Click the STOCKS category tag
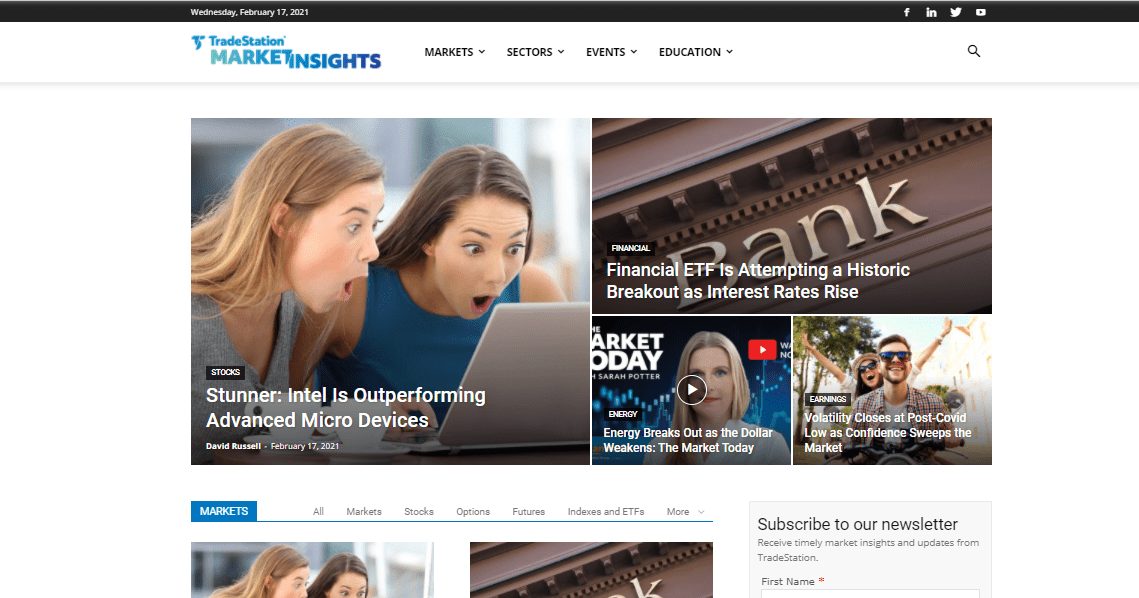The image size is (1139, 598). [x=225, y=372]
